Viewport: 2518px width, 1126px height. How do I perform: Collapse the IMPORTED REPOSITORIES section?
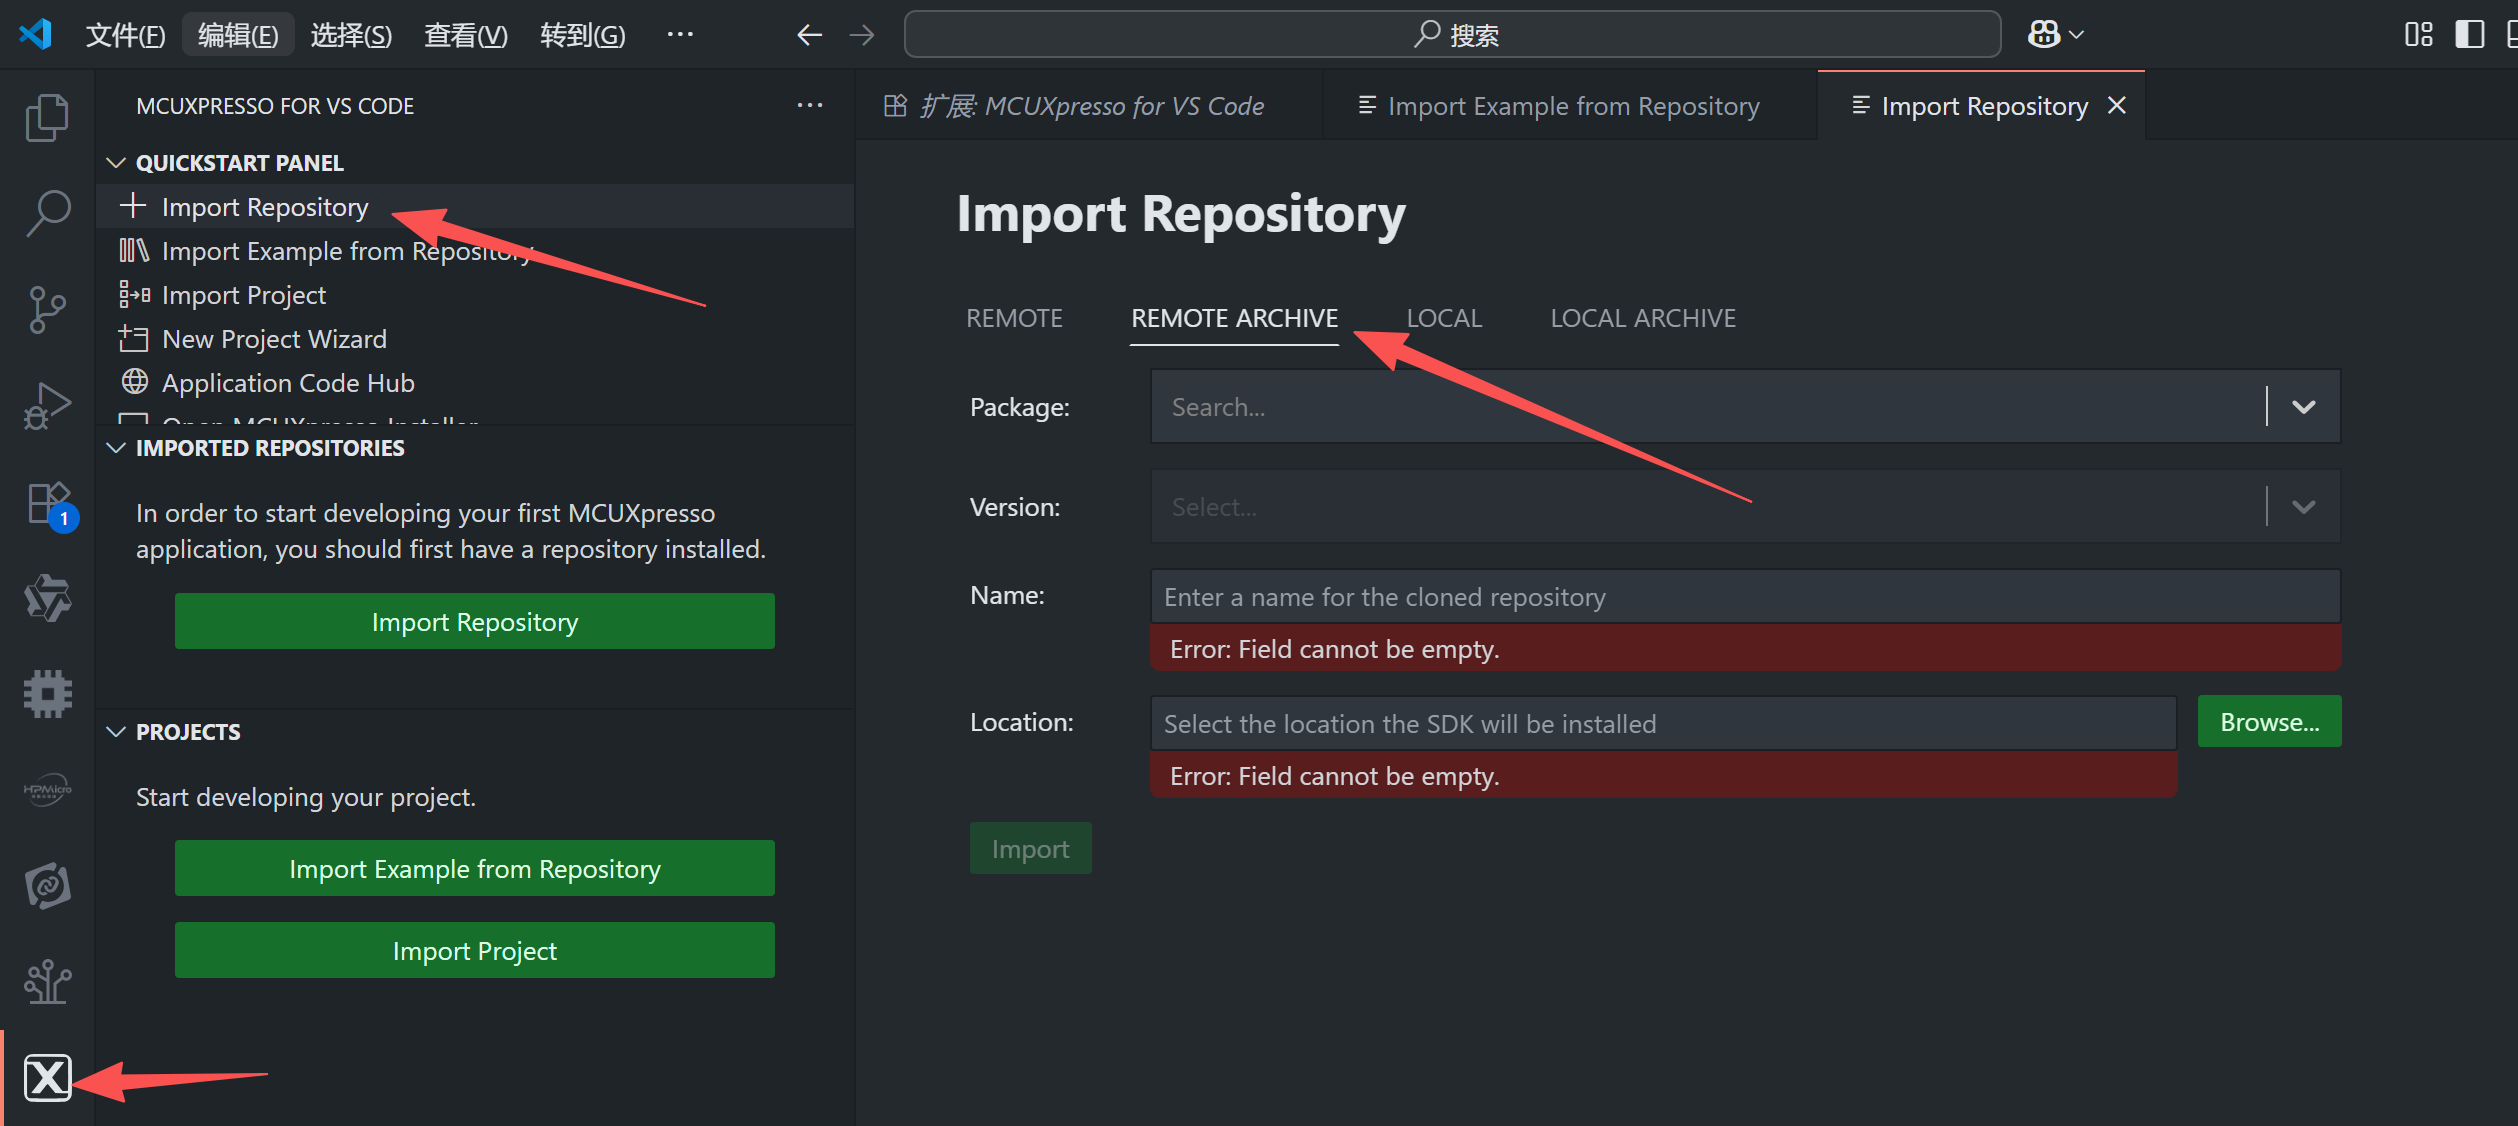click(x=116, y=447)
